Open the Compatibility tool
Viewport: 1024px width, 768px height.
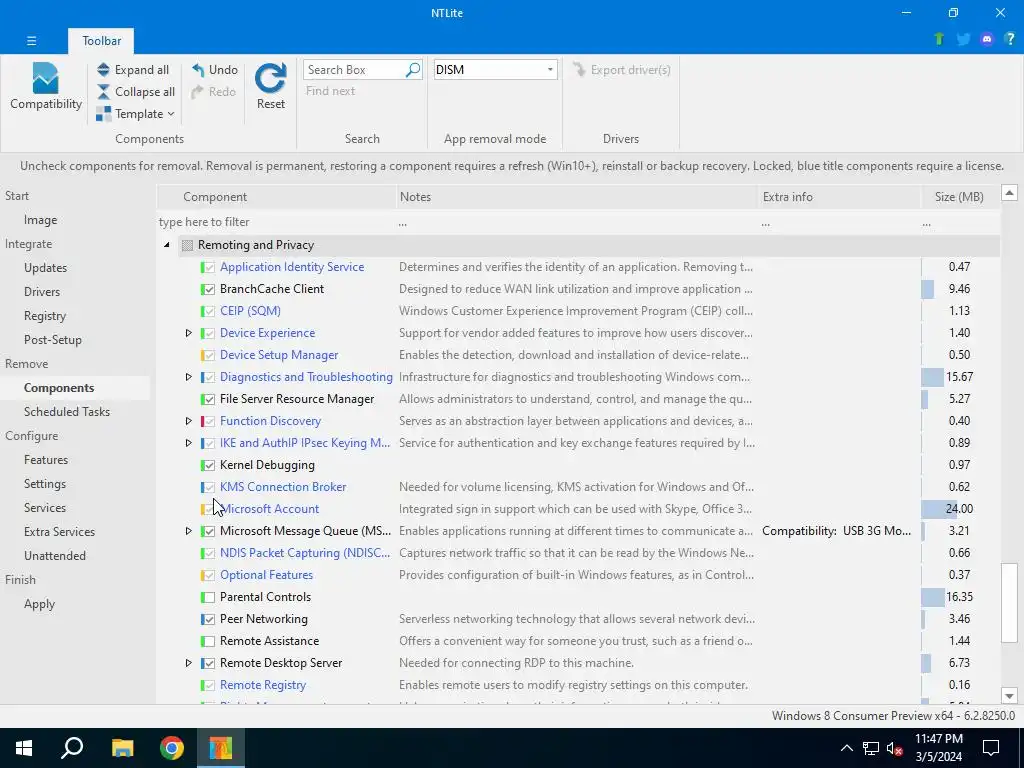(46, 87)
